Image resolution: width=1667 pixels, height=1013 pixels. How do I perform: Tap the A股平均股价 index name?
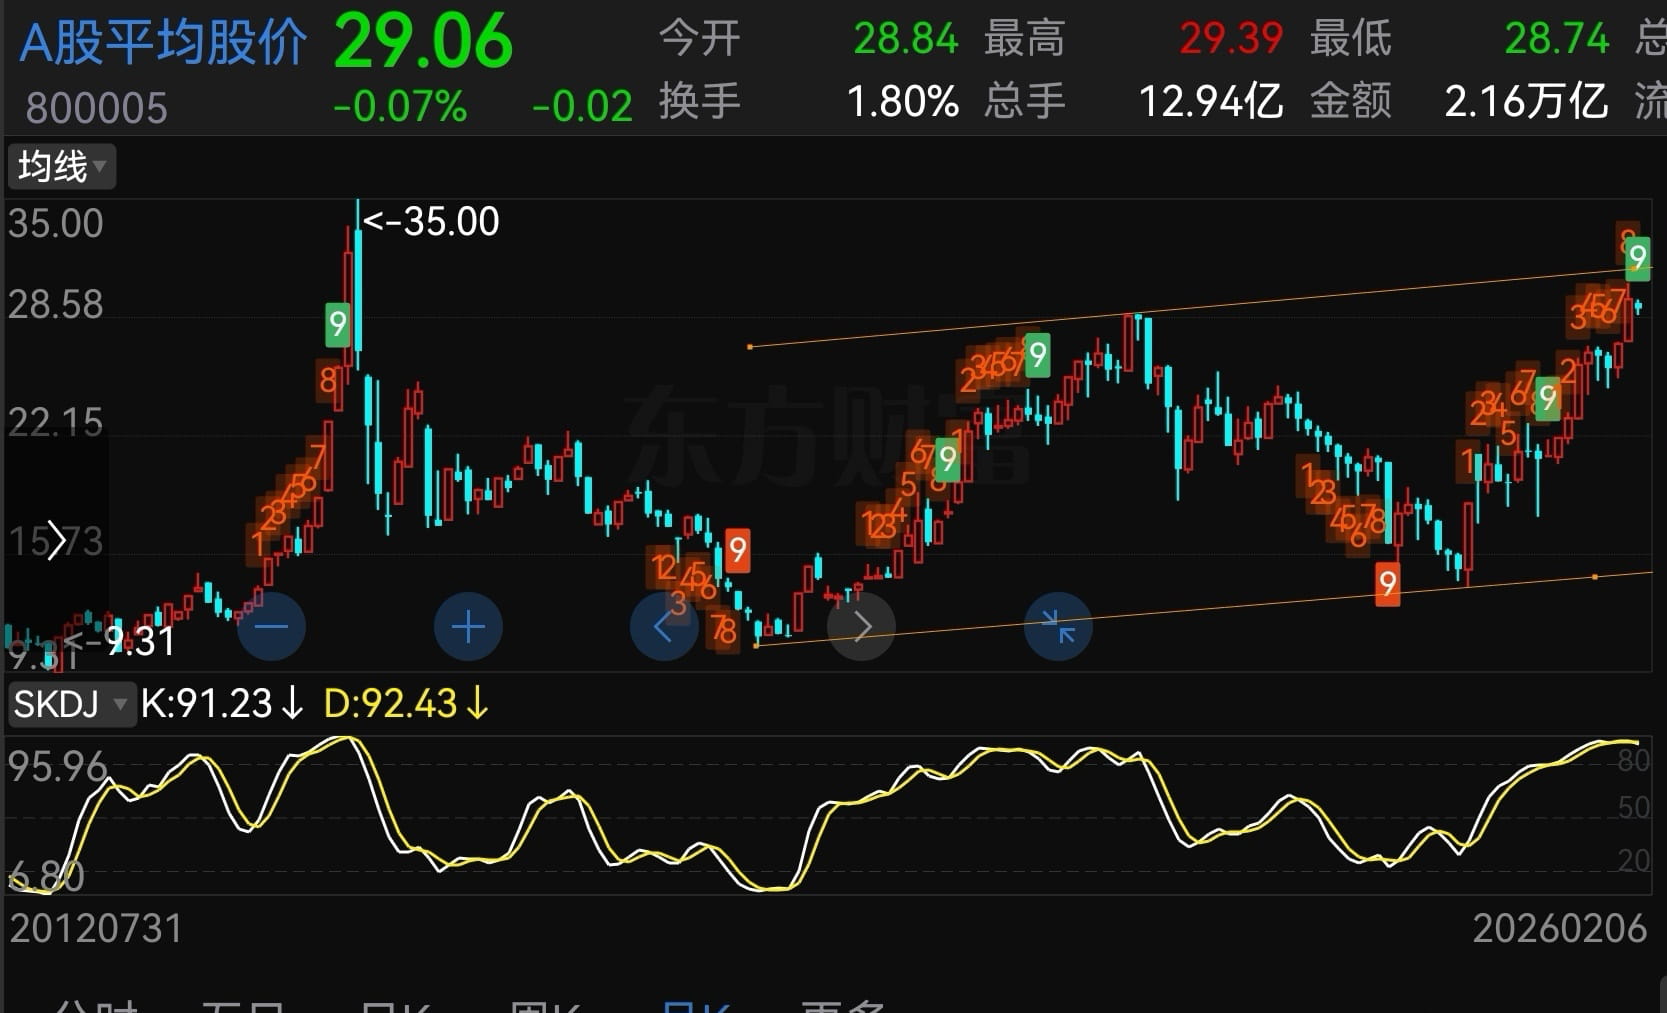164,43
